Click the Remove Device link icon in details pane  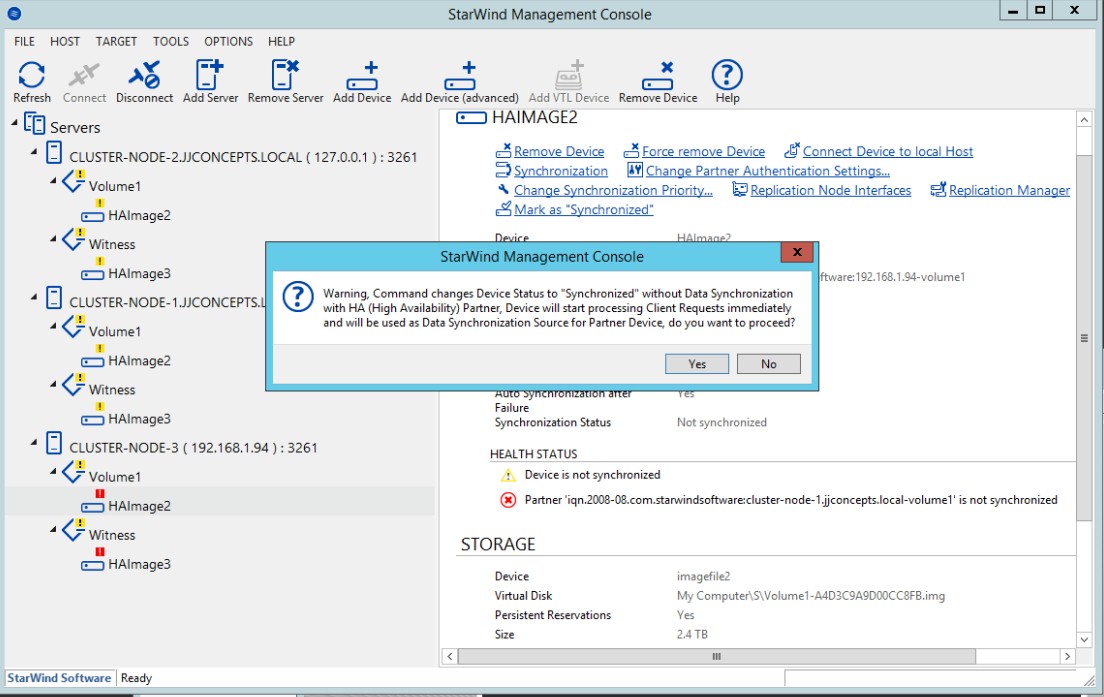point(503,150)
